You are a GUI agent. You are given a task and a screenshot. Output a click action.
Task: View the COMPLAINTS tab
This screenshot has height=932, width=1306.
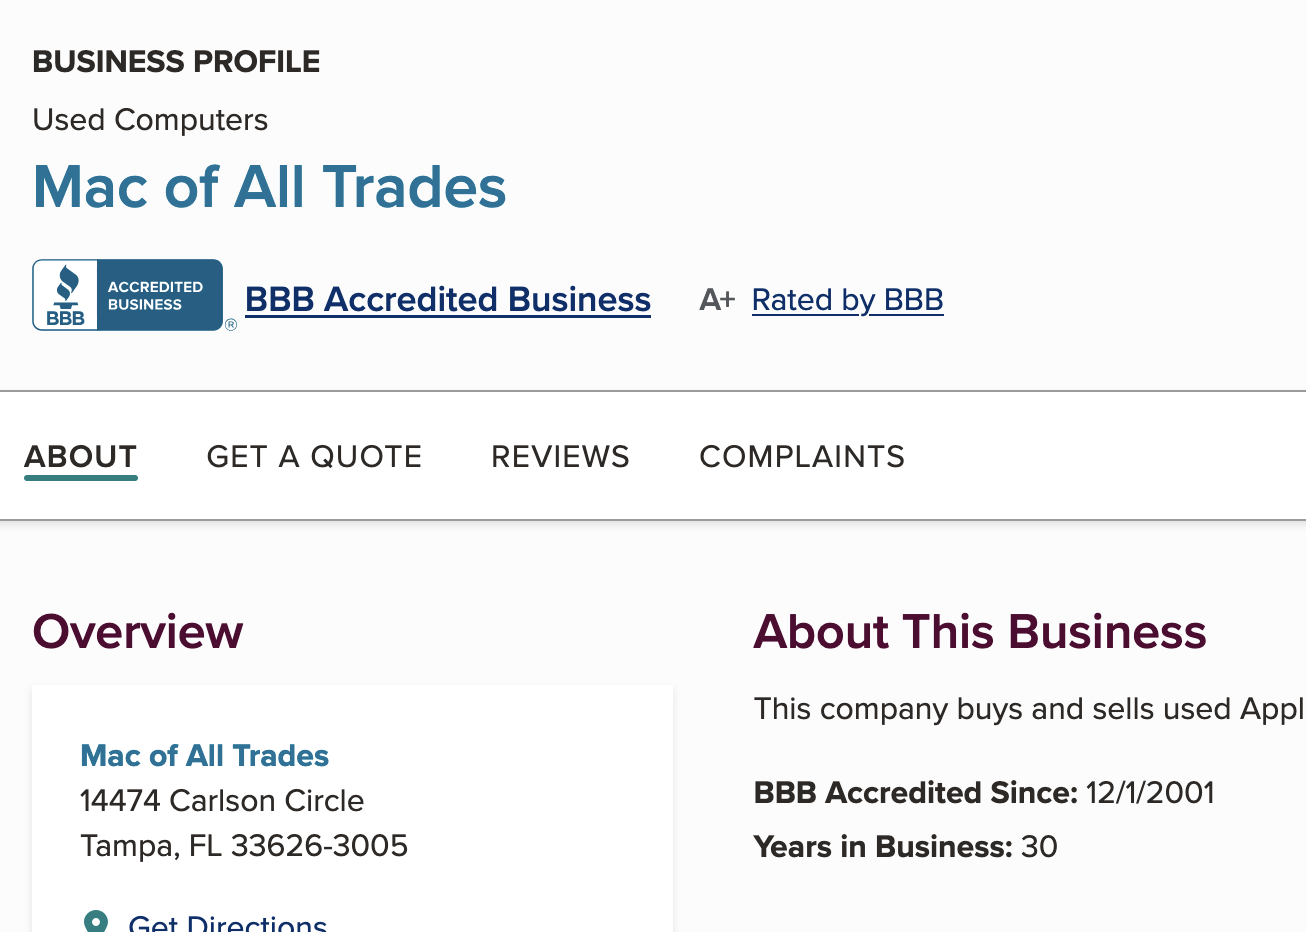pos(801,456)
